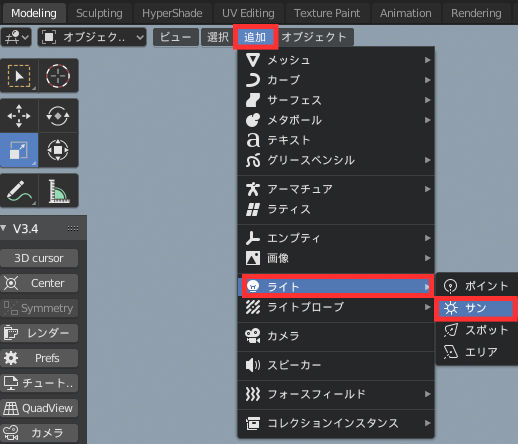The width and height of the screenshot is (518, 444).
Task: Expand the メッシュ submenu arrow
Action: pos(427,60)
